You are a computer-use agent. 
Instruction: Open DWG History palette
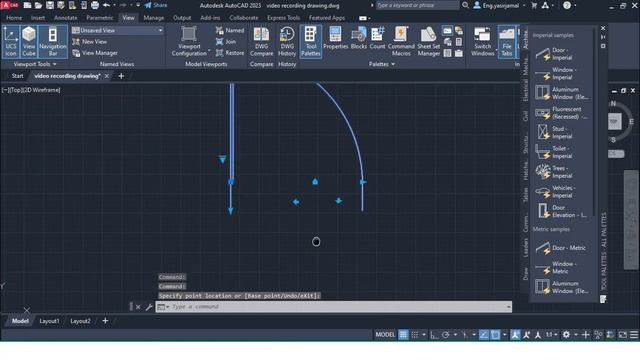point(287,41)
